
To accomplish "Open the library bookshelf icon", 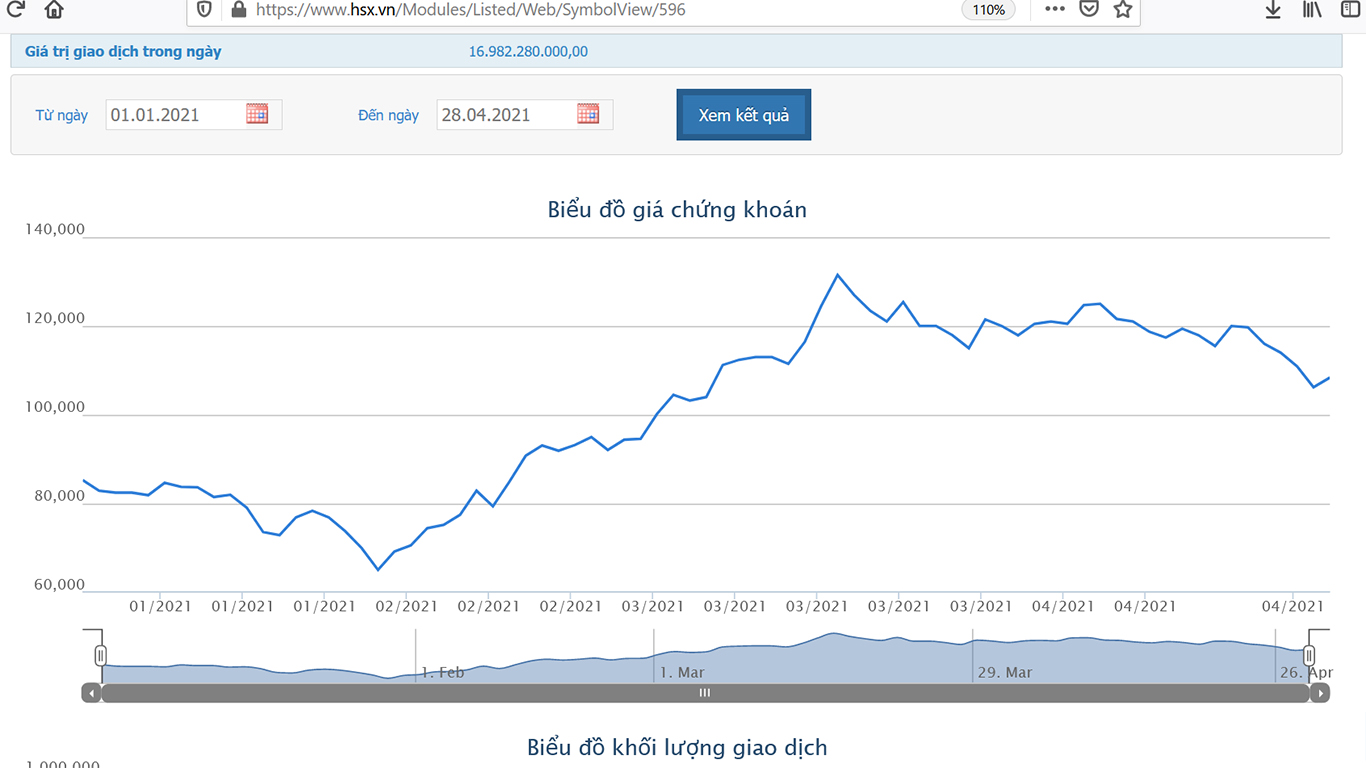I will pos(1312,9).
